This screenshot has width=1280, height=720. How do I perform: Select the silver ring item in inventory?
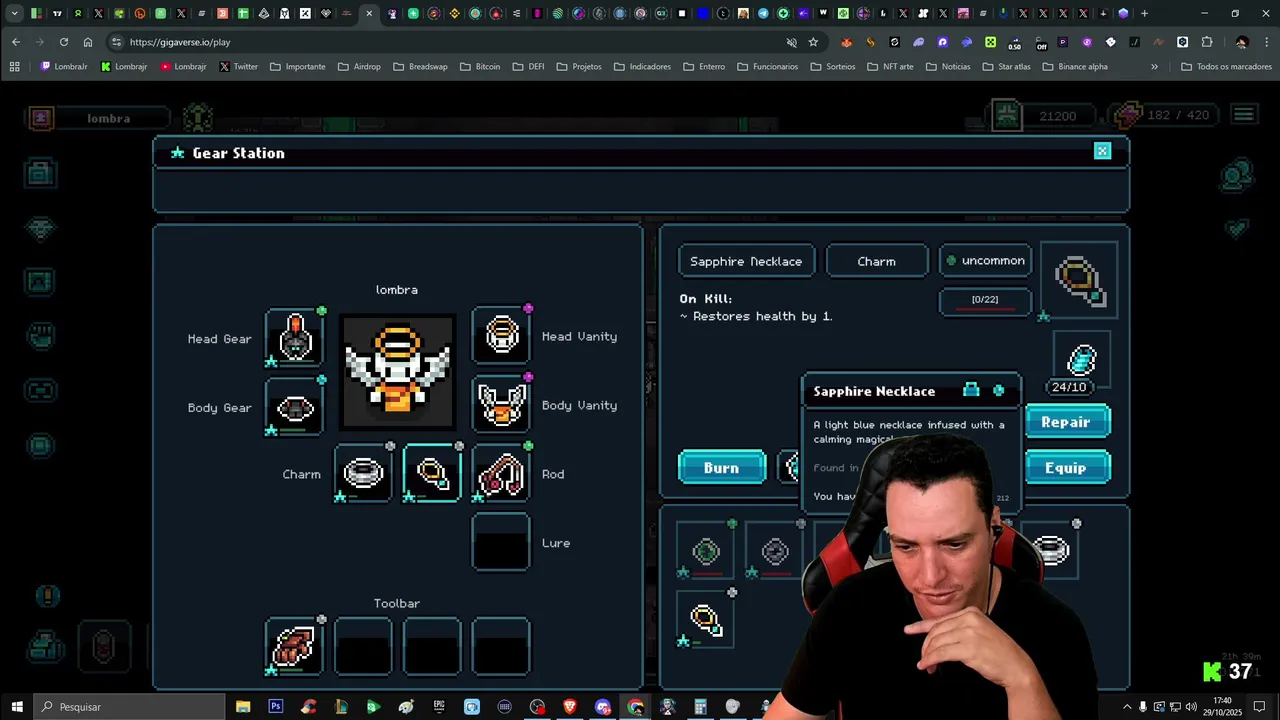[x=1051, y=550]
